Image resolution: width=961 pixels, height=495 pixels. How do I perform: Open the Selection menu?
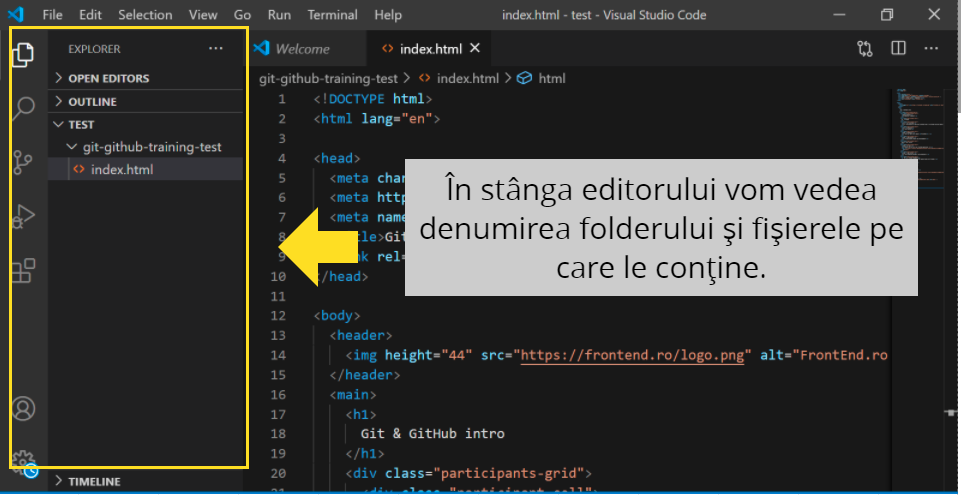[146, 15]
